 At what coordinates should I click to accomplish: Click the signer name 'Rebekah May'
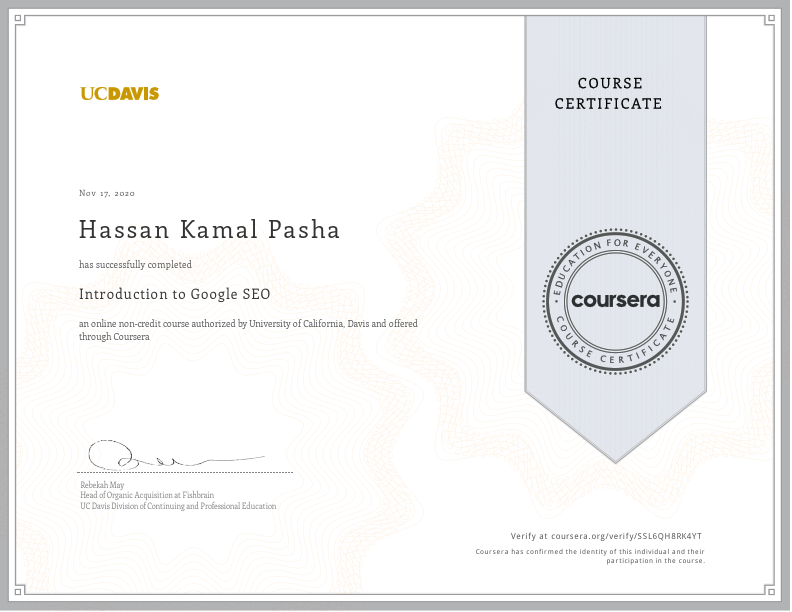[x=102, y=485]
